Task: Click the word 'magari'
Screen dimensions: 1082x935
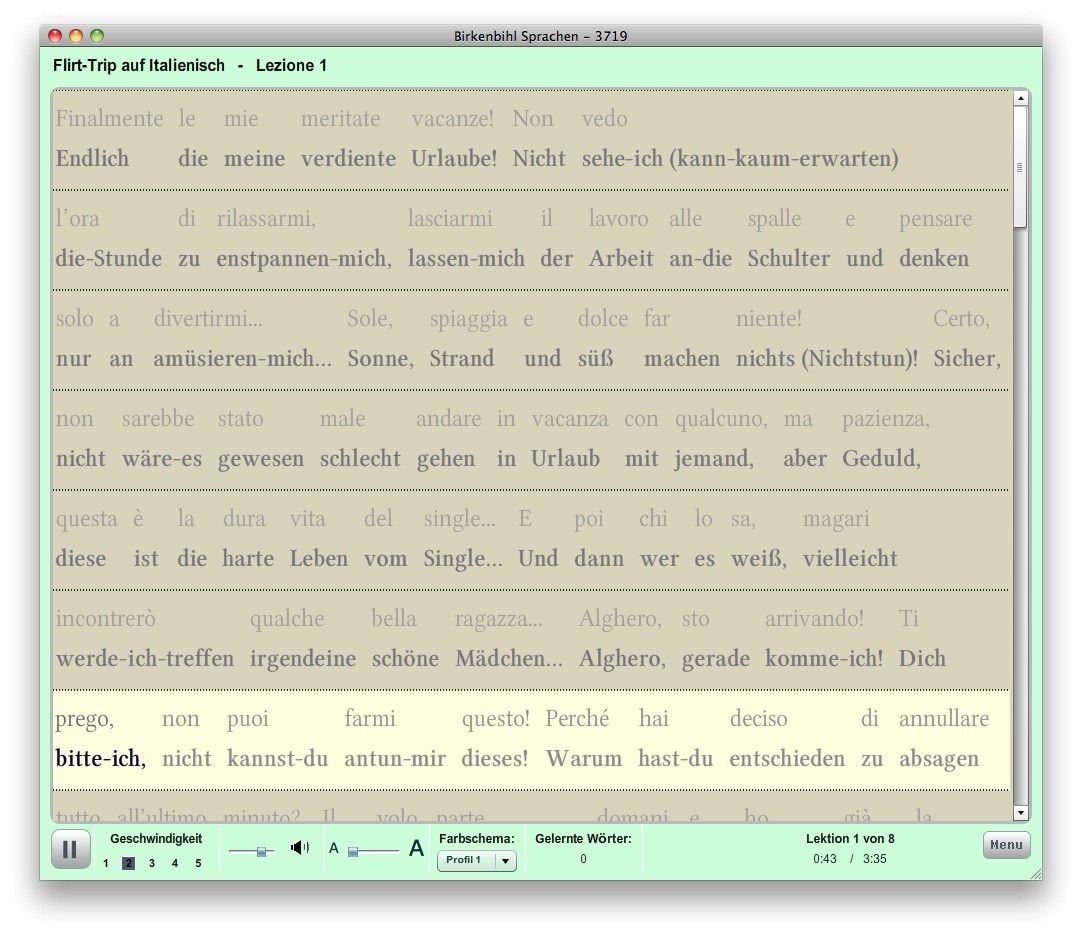Action: [x=836, y=519]
